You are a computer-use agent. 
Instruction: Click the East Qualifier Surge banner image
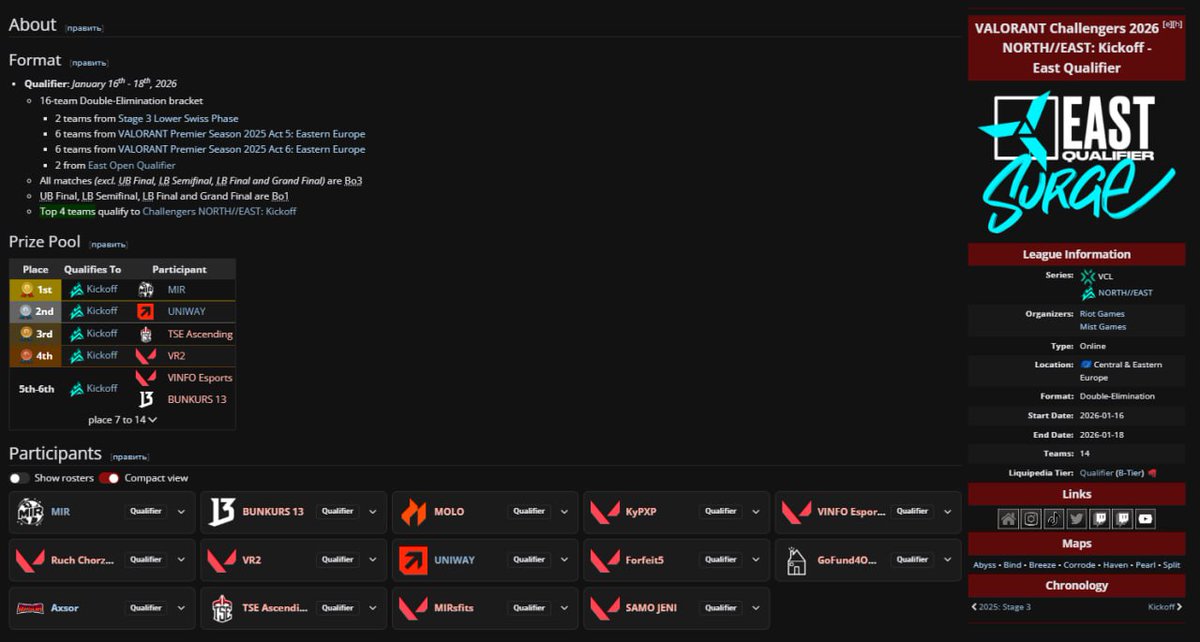click(x=1075, y=162)
